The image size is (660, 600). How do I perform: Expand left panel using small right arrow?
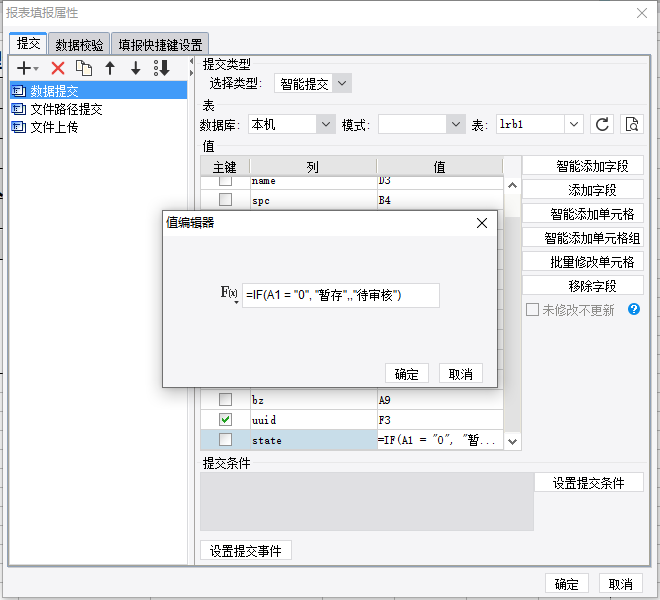click(191, 73)
